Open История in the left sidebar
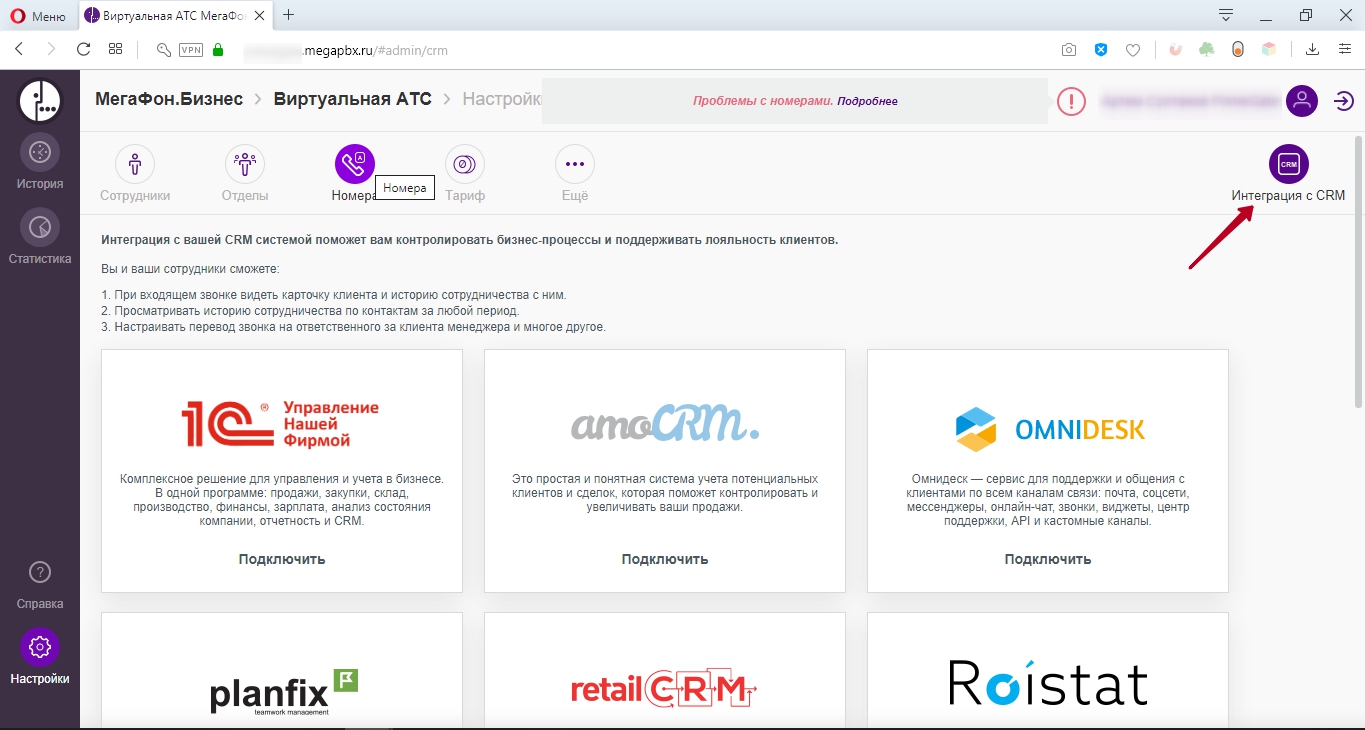Screen dimensions: 1365x730 point(40,153)
